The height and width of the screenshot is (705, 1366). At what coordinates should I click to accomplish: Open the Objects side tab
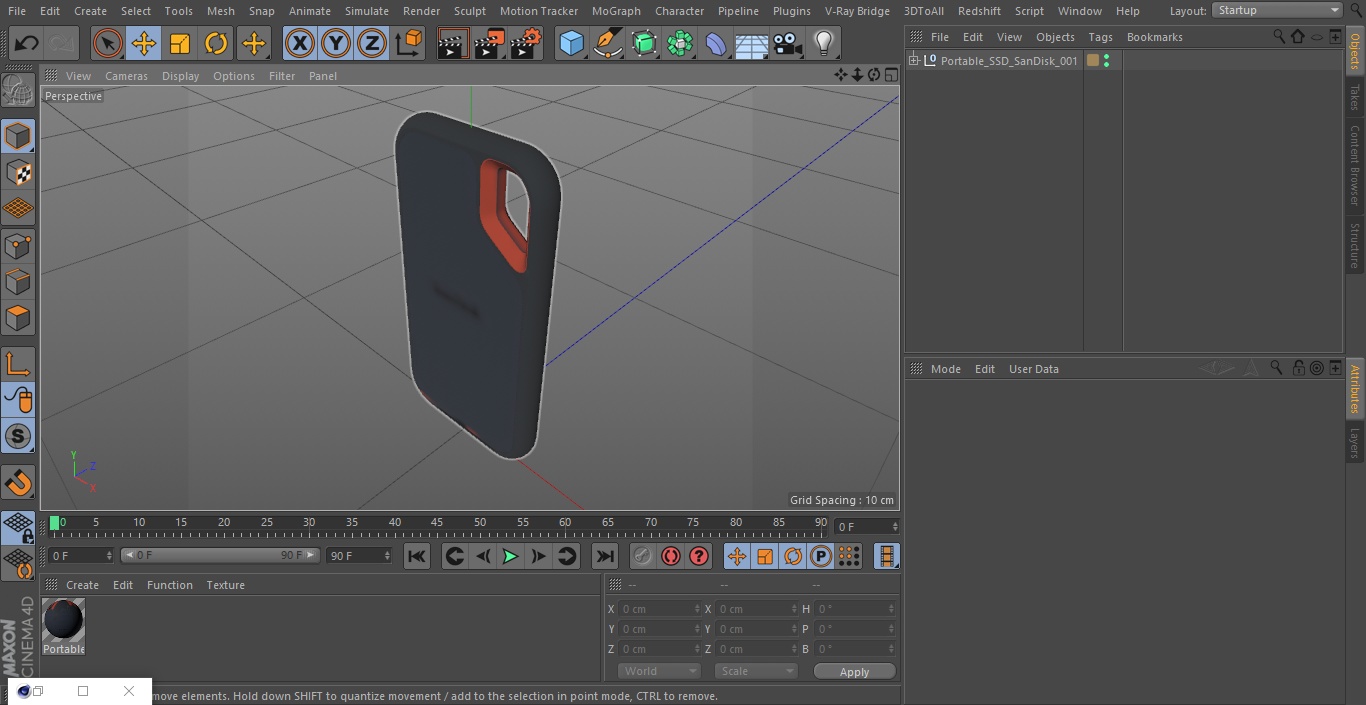coord(1355,50)
